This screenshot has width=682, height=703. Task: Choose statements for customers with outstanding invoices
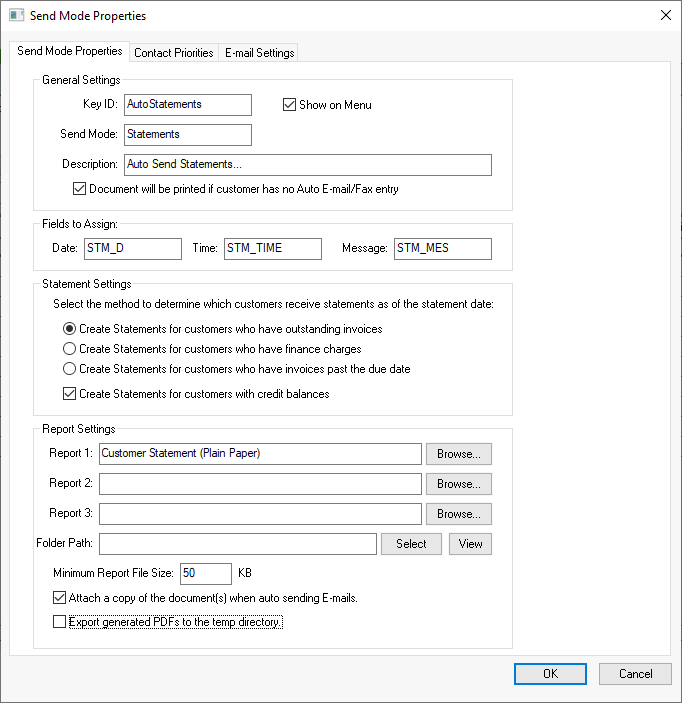click(70, 329)
